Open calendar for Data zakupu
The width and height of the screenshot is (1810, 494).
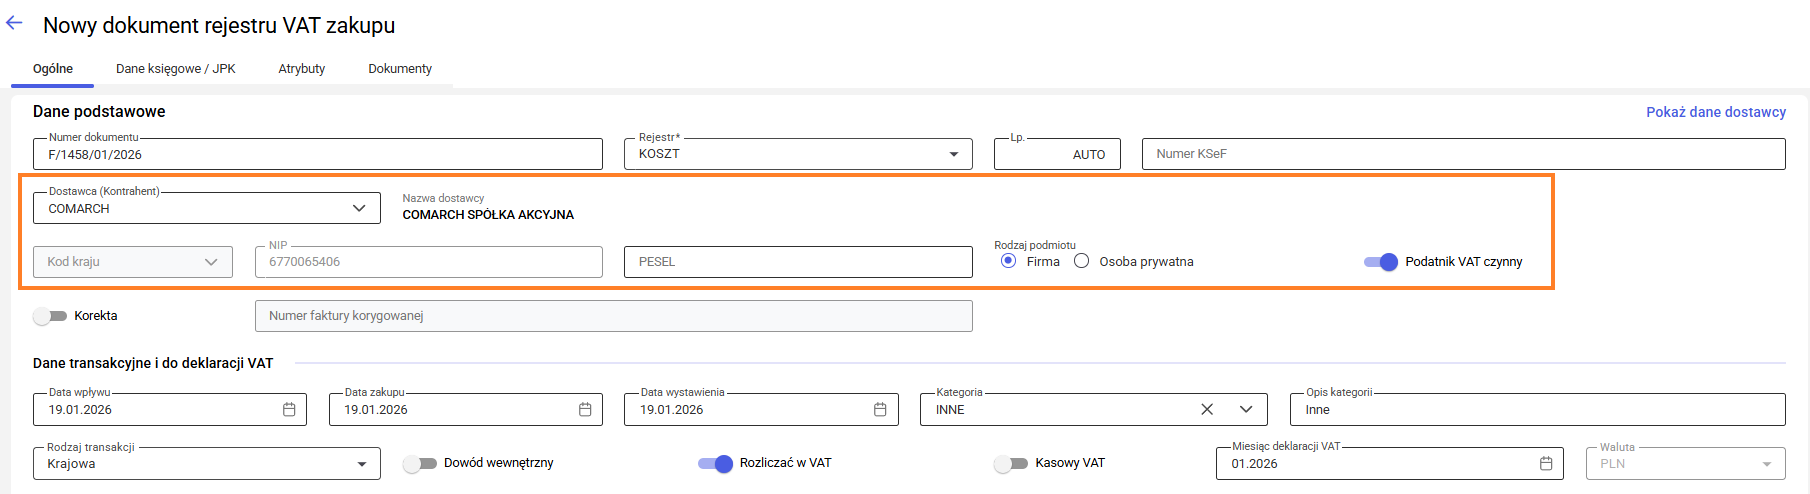point(585,410)
